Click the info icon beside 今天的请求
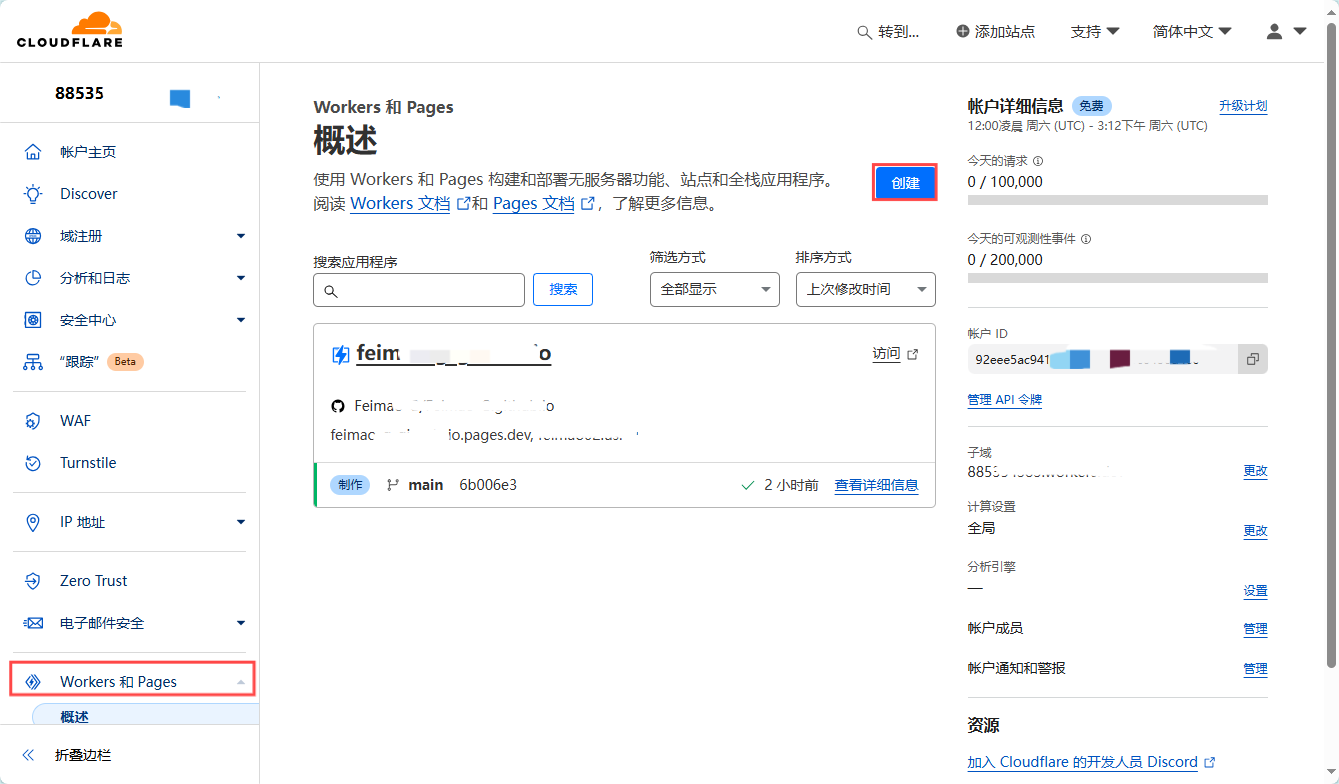The width and height of the screenshot is (1339, 784). click(1038, 161)
